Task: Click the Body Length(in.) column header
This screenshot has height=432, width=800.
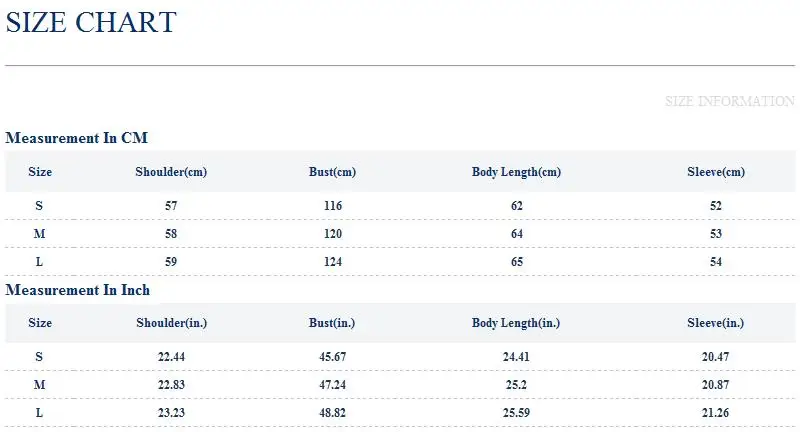Action: coord(516,323)
